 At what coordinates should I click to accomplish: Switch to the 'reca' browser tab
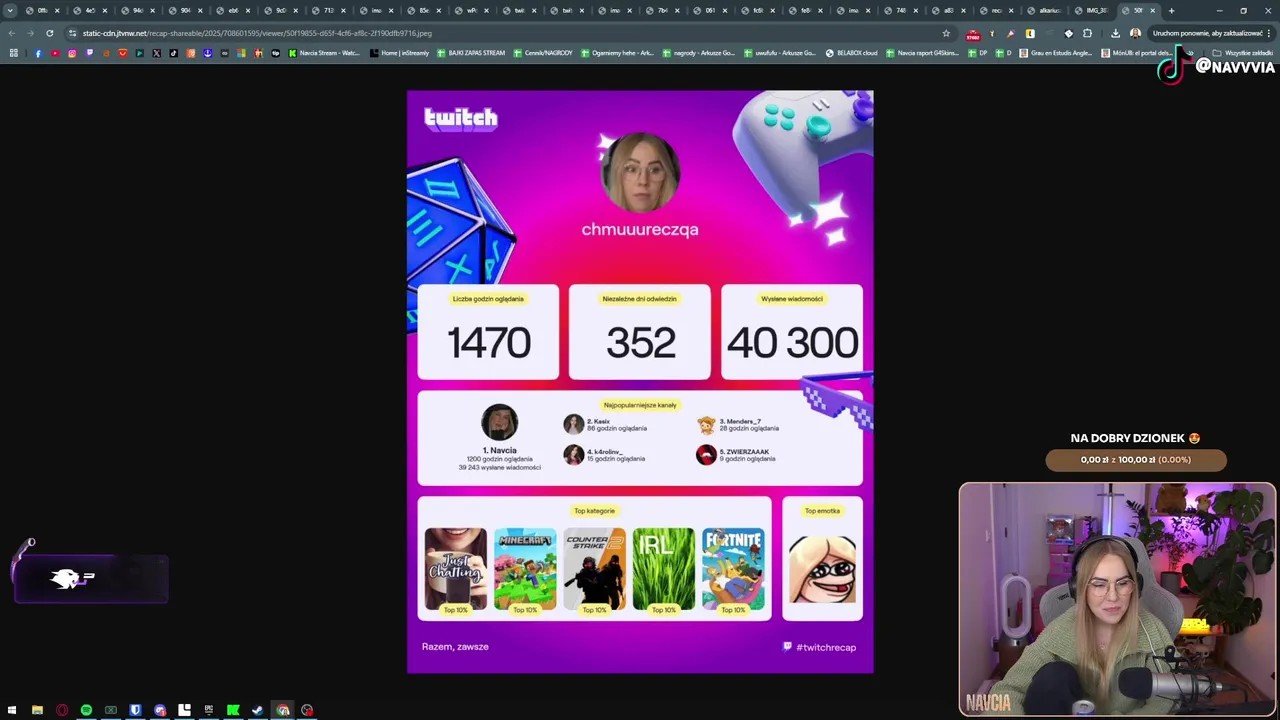(997, 10)
